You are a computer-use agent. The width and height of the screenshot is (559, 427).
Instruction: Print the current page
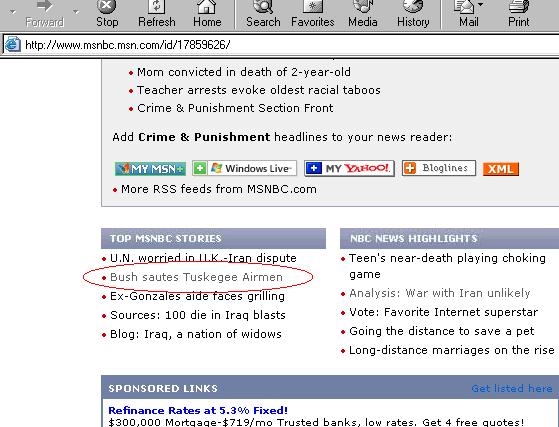click(519, 14)
